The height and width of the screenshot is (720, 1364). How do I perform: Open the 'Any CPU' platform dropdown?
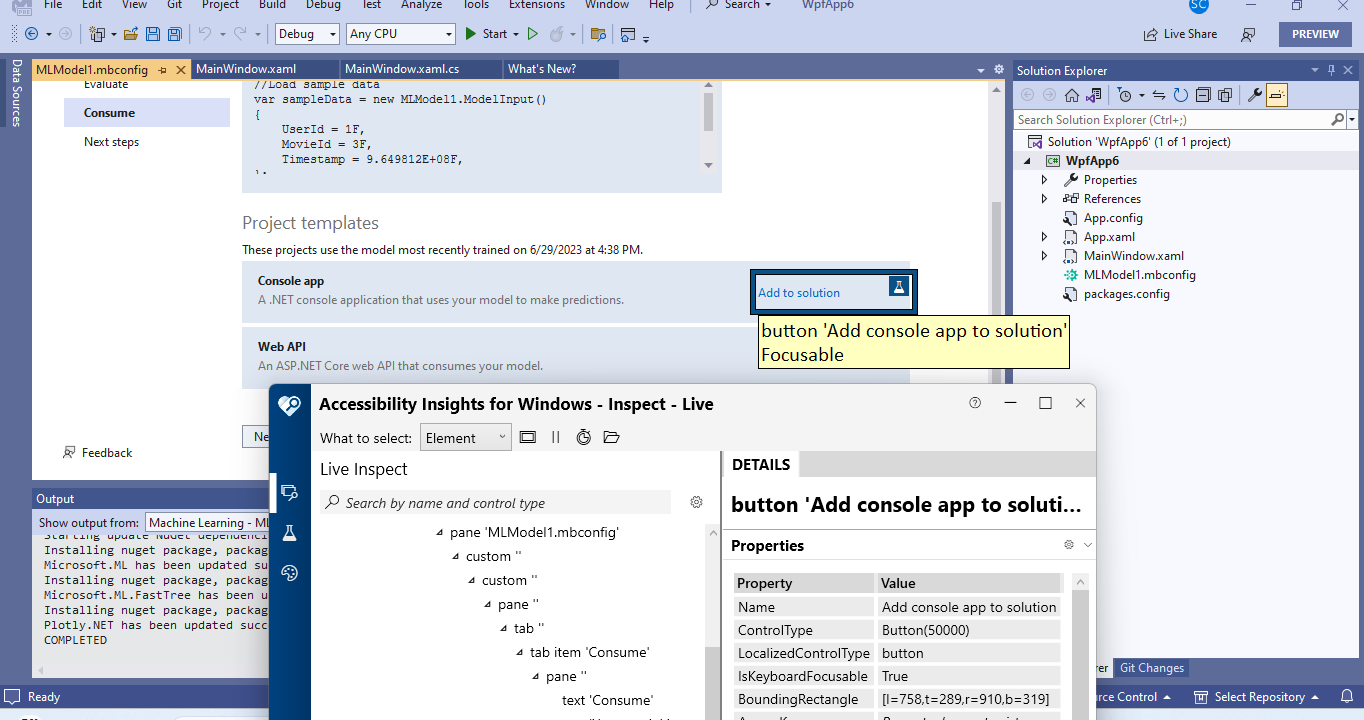(x=400, y=33)
